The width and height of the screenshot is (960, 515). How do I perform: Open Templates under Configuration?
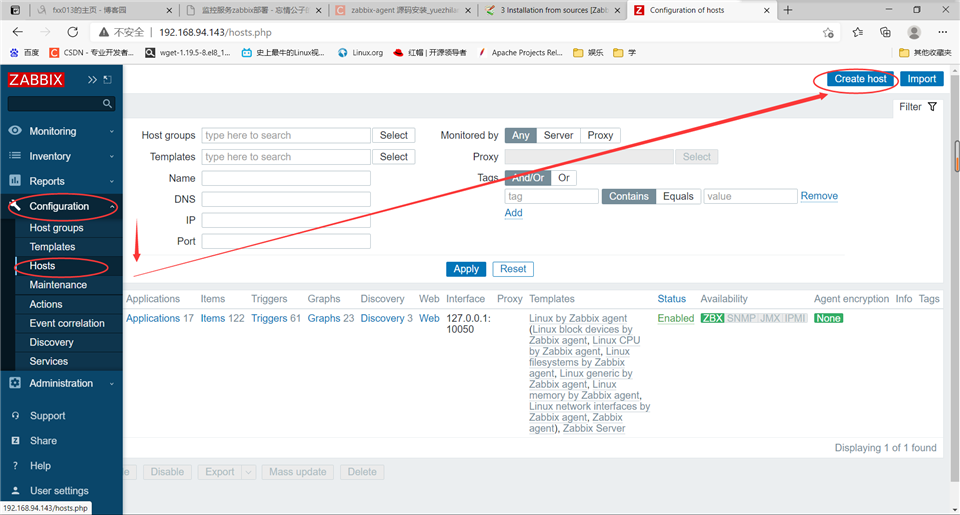pos(53,247)
